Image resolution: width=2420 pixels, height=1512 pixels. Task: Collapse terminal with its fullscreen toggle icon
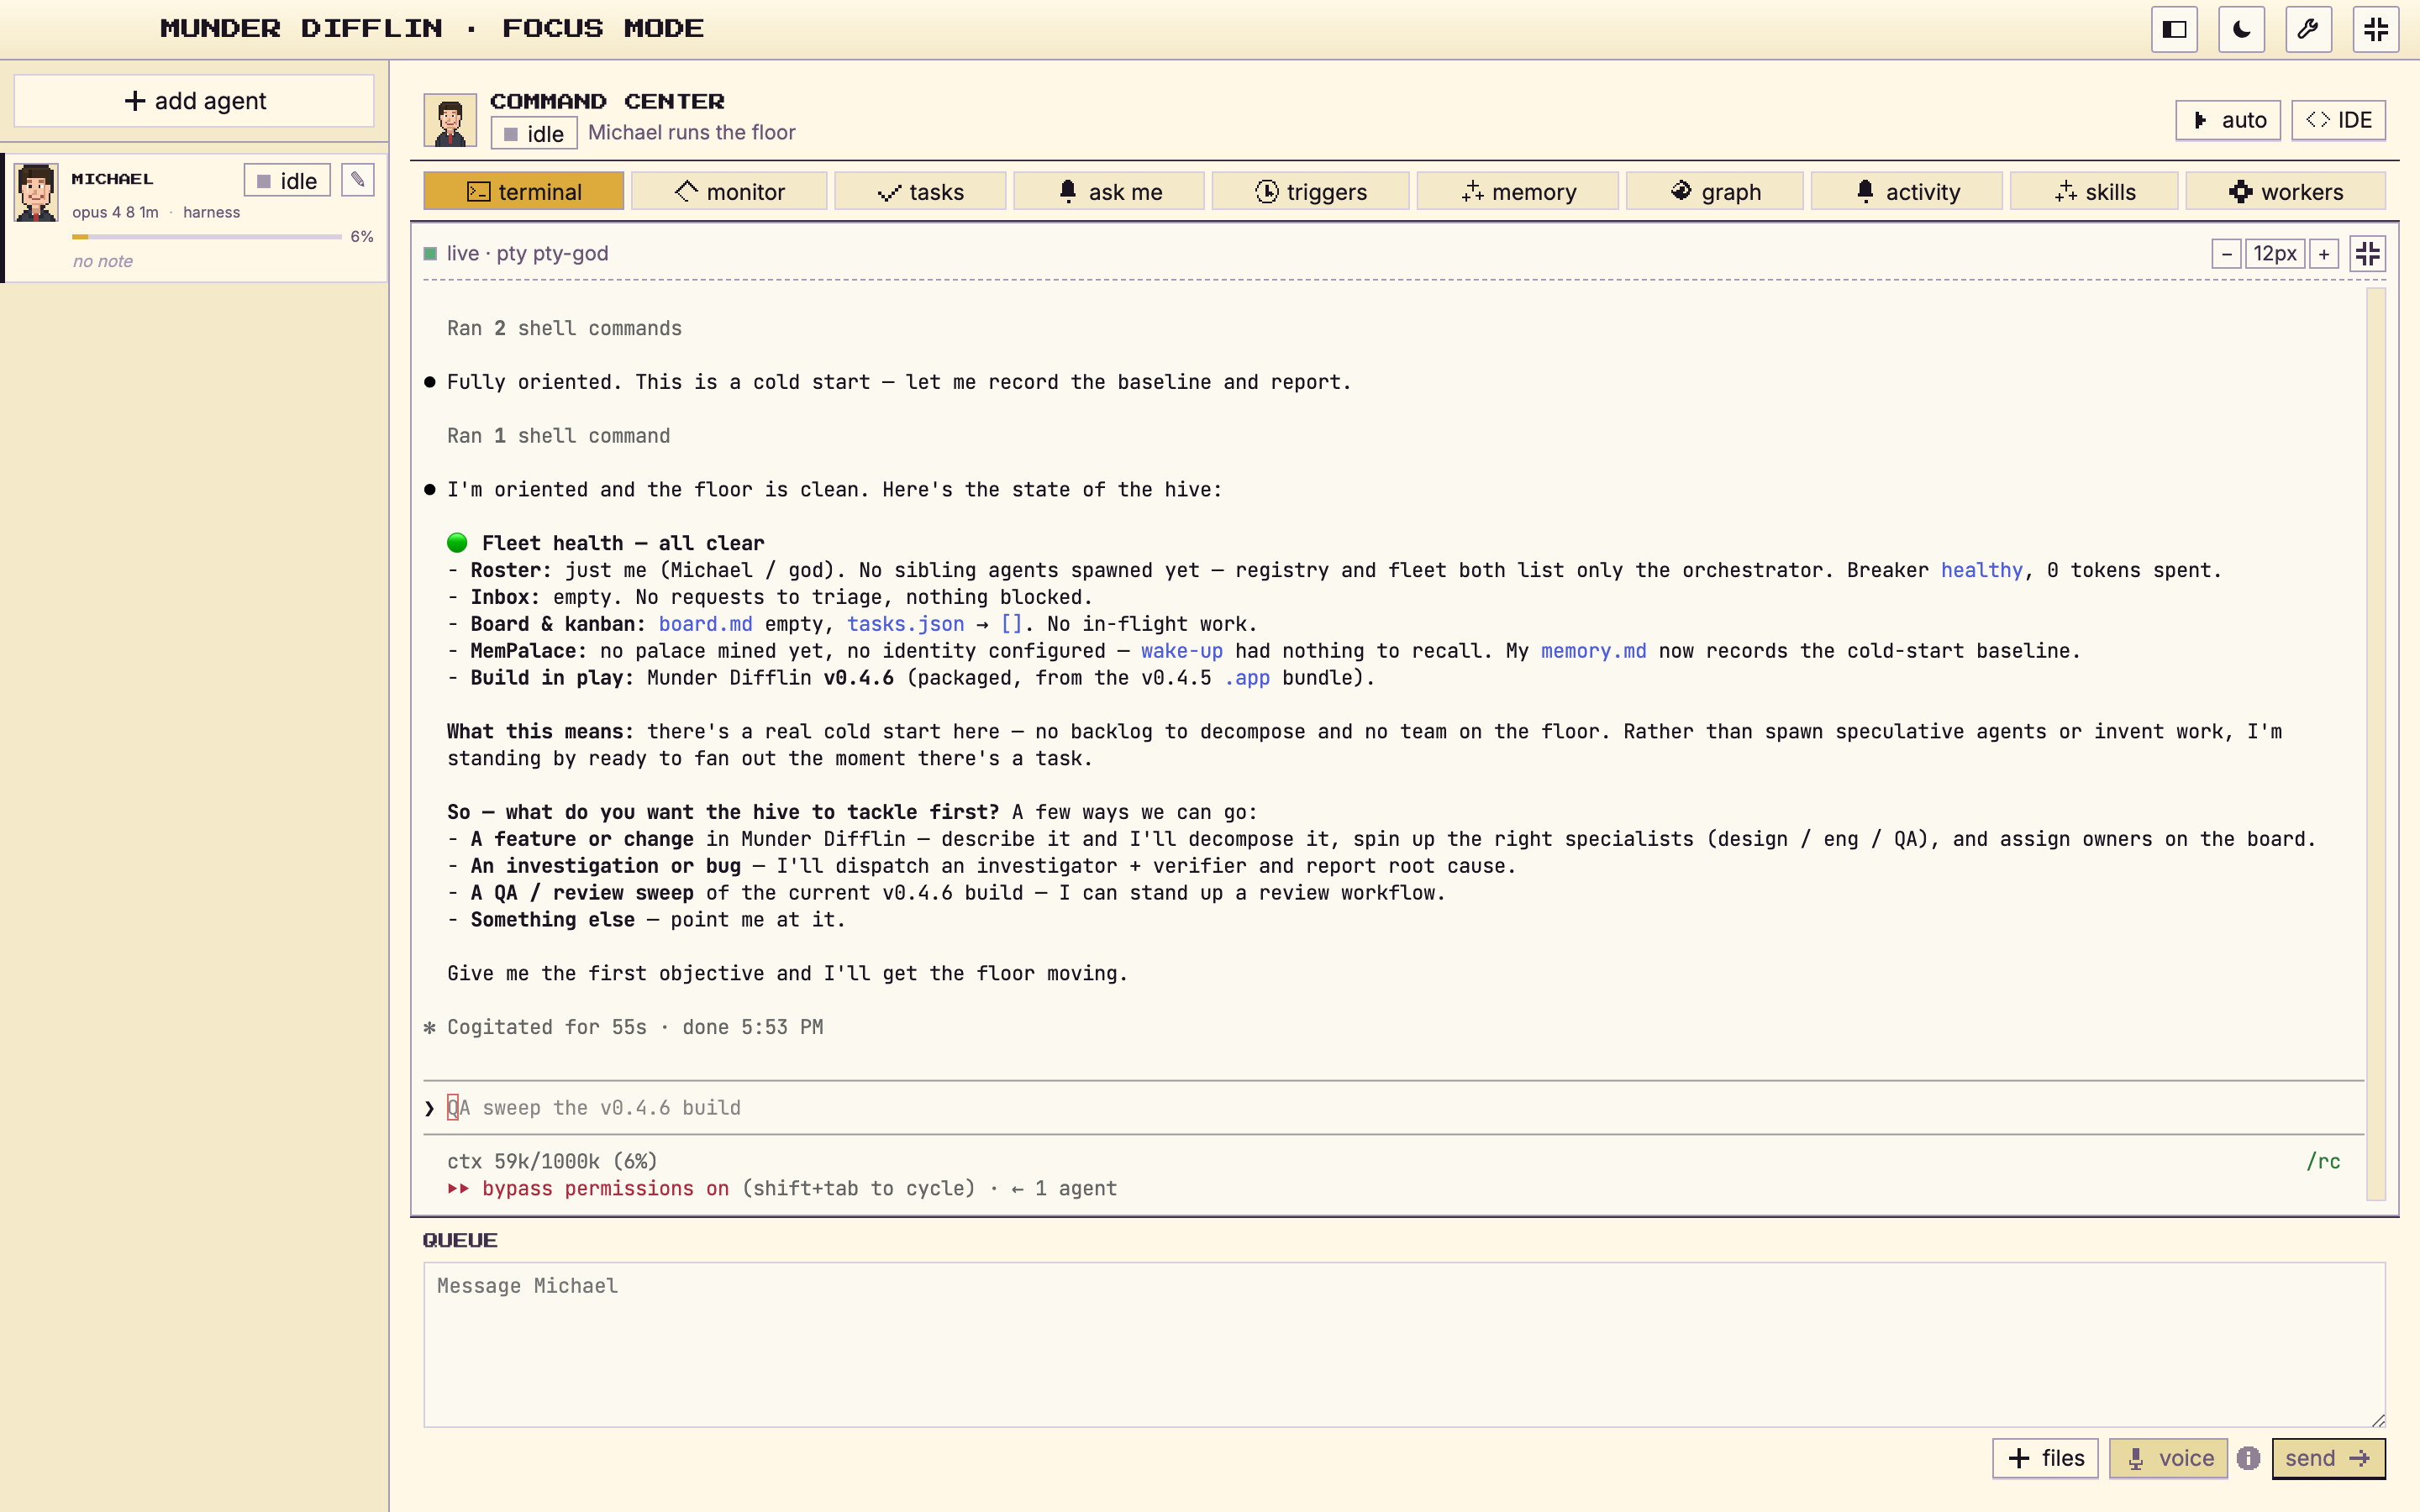pos(2367,254)
